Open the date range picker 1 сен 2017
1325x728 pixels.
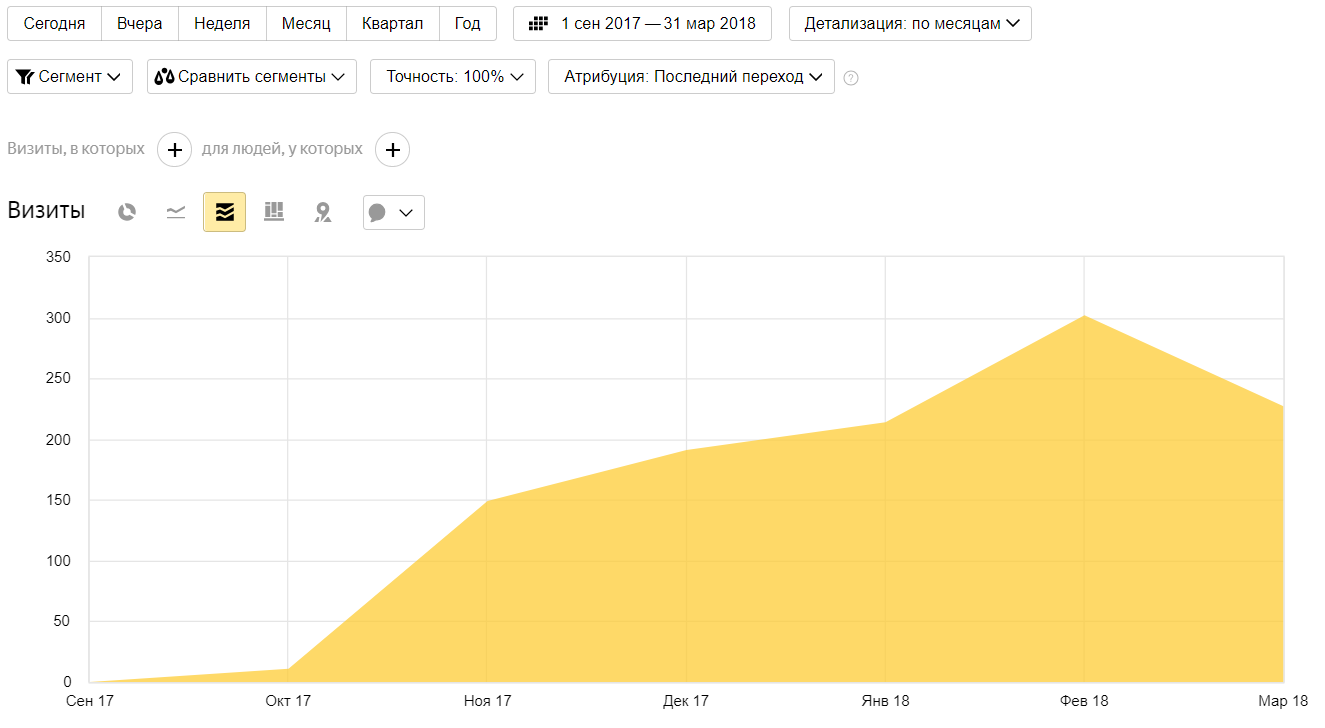point(642,23)
